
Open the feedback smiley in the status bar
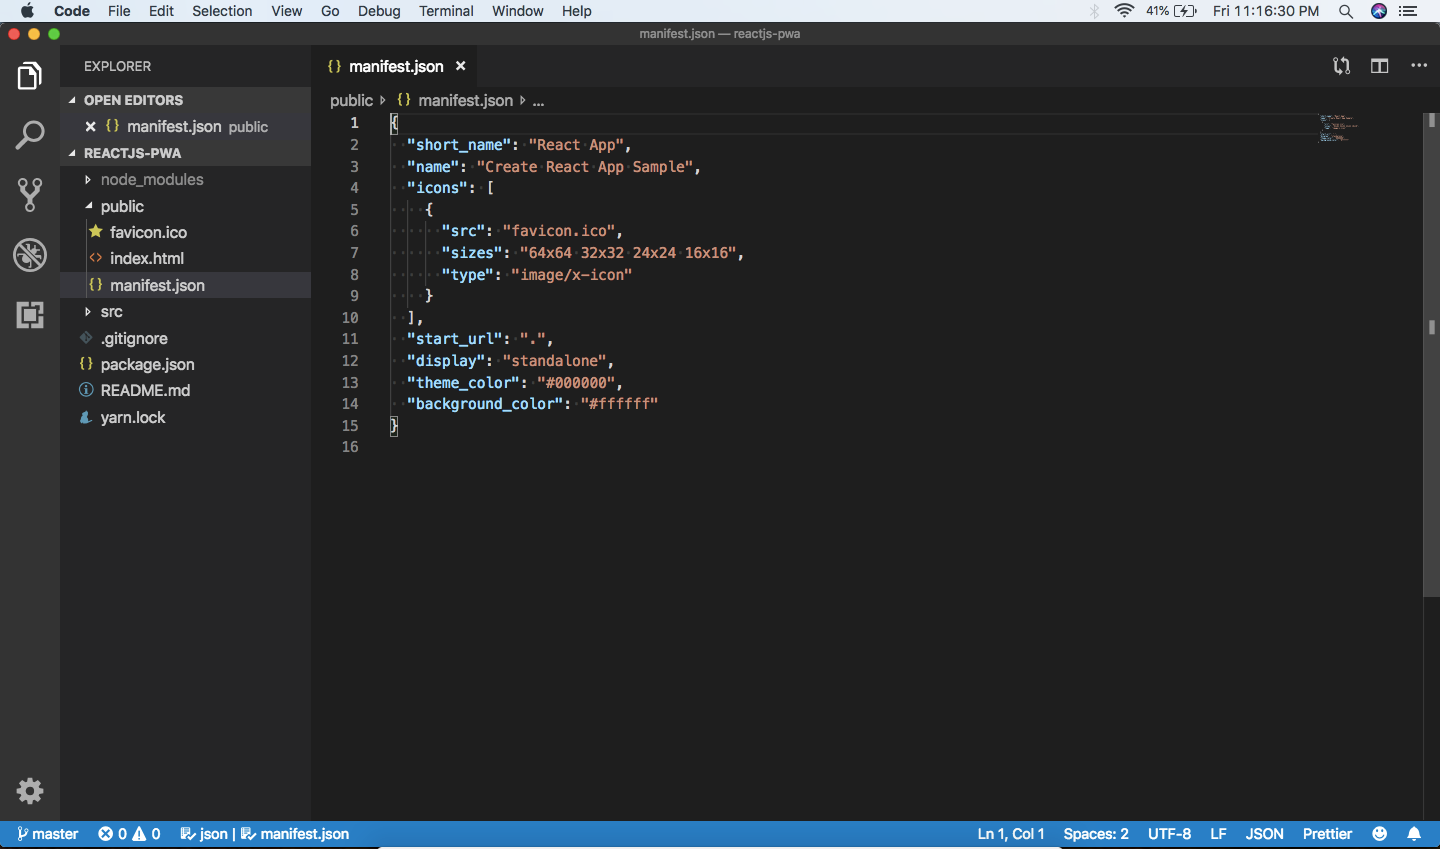point(1379,833)
